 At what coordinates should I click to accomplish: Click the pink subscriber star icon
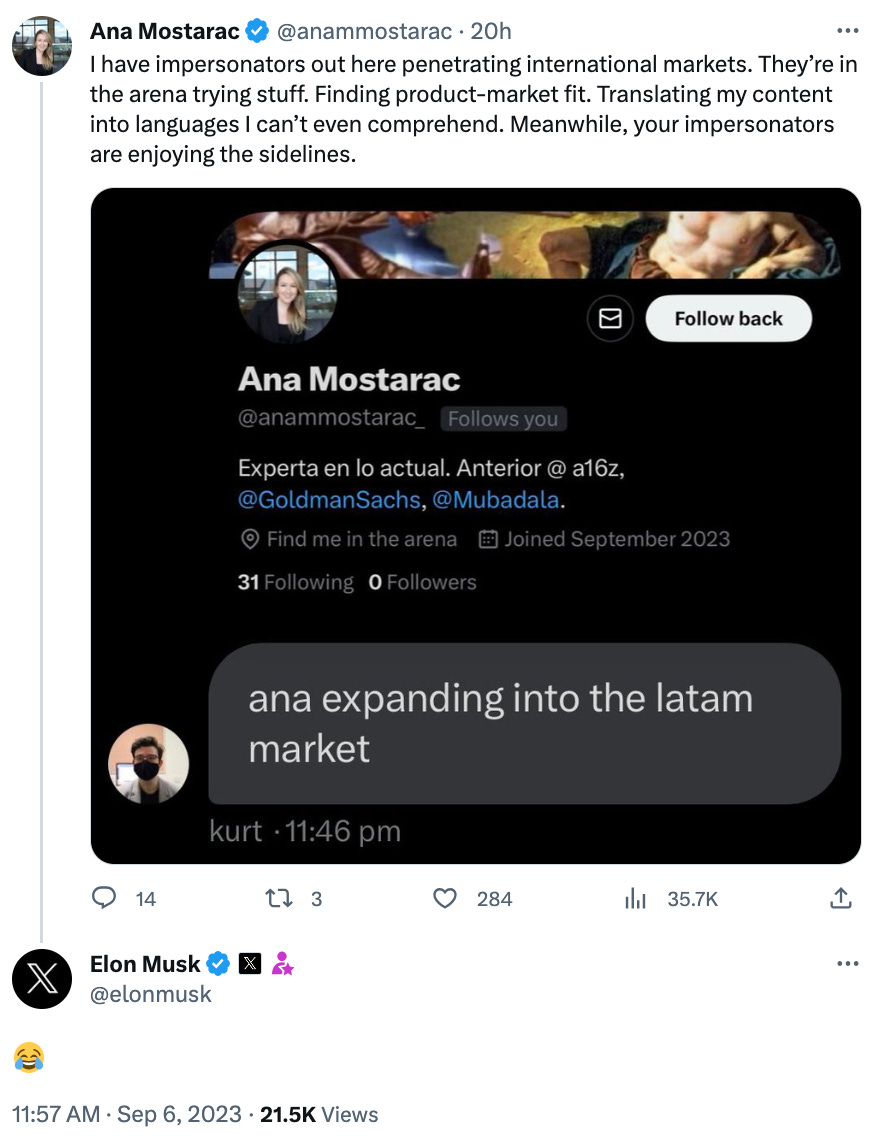(x=283, y=964)
